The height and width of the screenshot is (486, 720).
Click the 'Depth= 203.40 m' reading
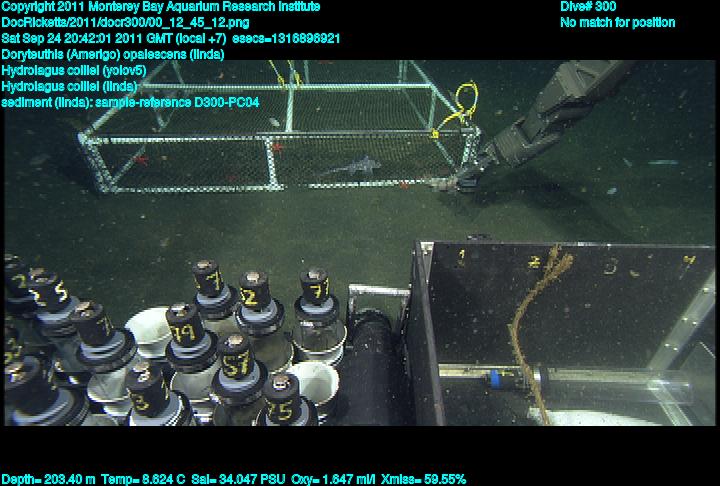pyautogui.click(x=48, y=479)
